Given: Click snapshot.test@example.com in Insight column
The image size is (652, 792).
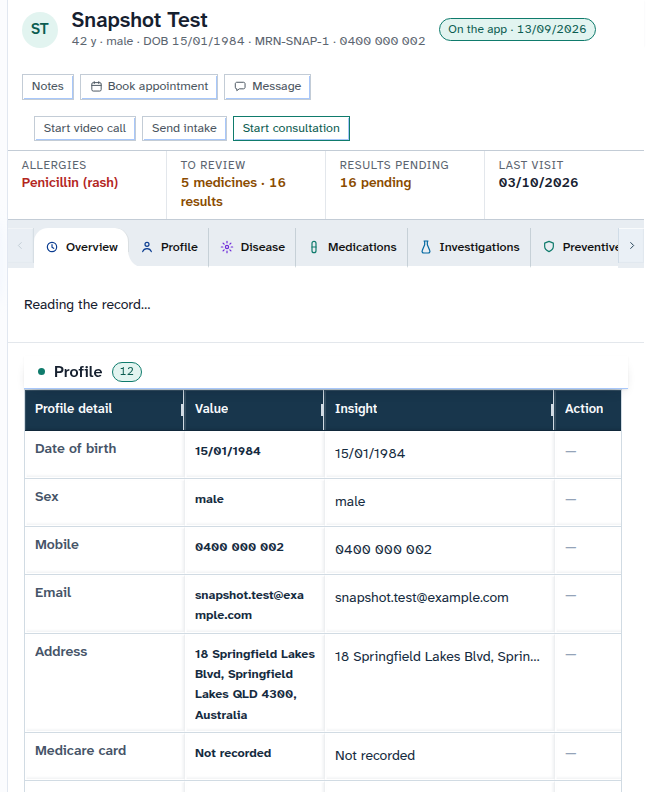Looking at the screenshot, I should point(422,598).
